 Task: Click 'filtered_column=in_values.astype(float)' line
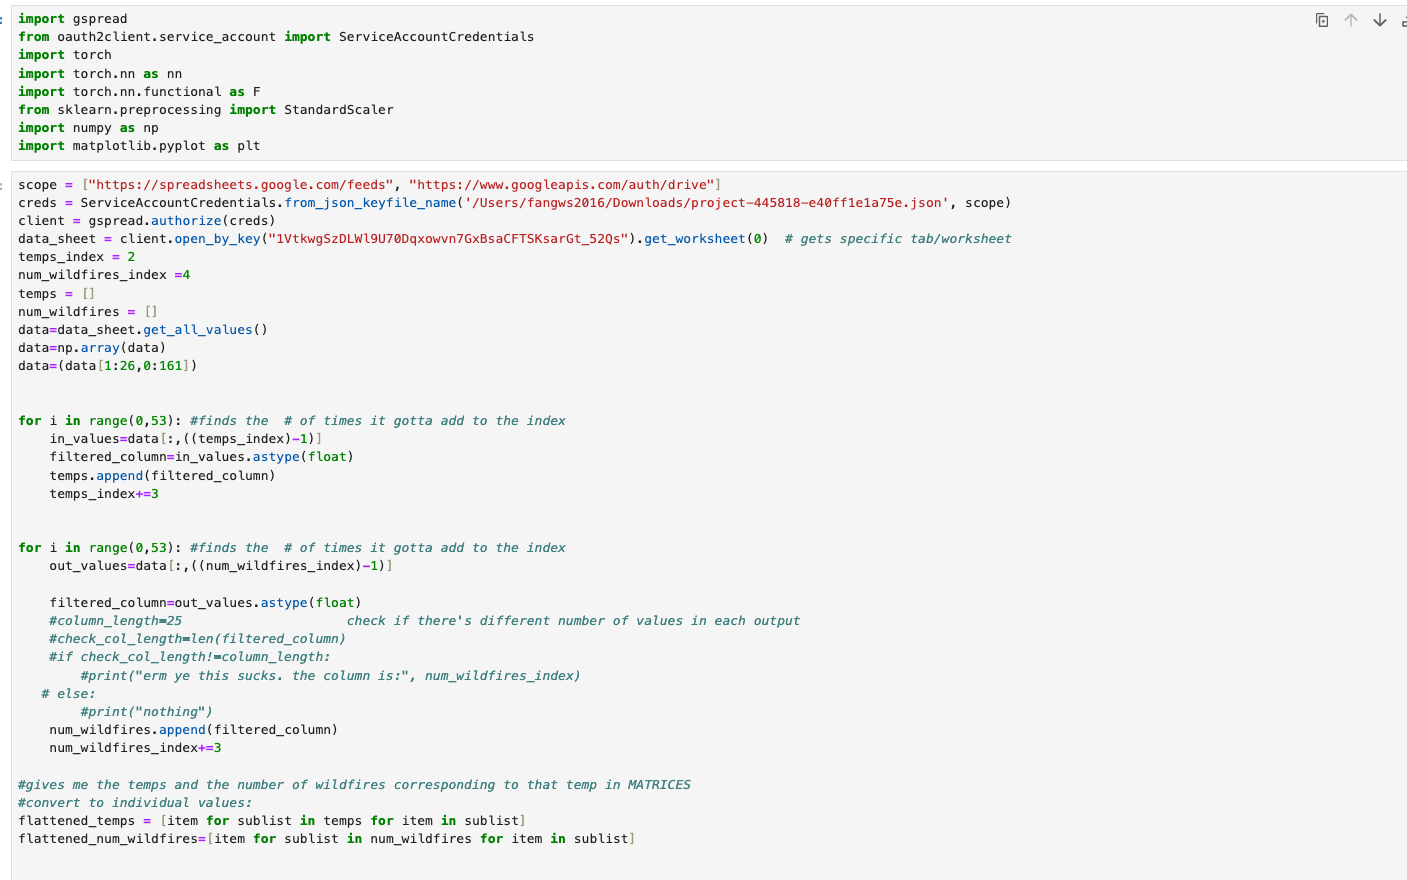click(202, 457)
